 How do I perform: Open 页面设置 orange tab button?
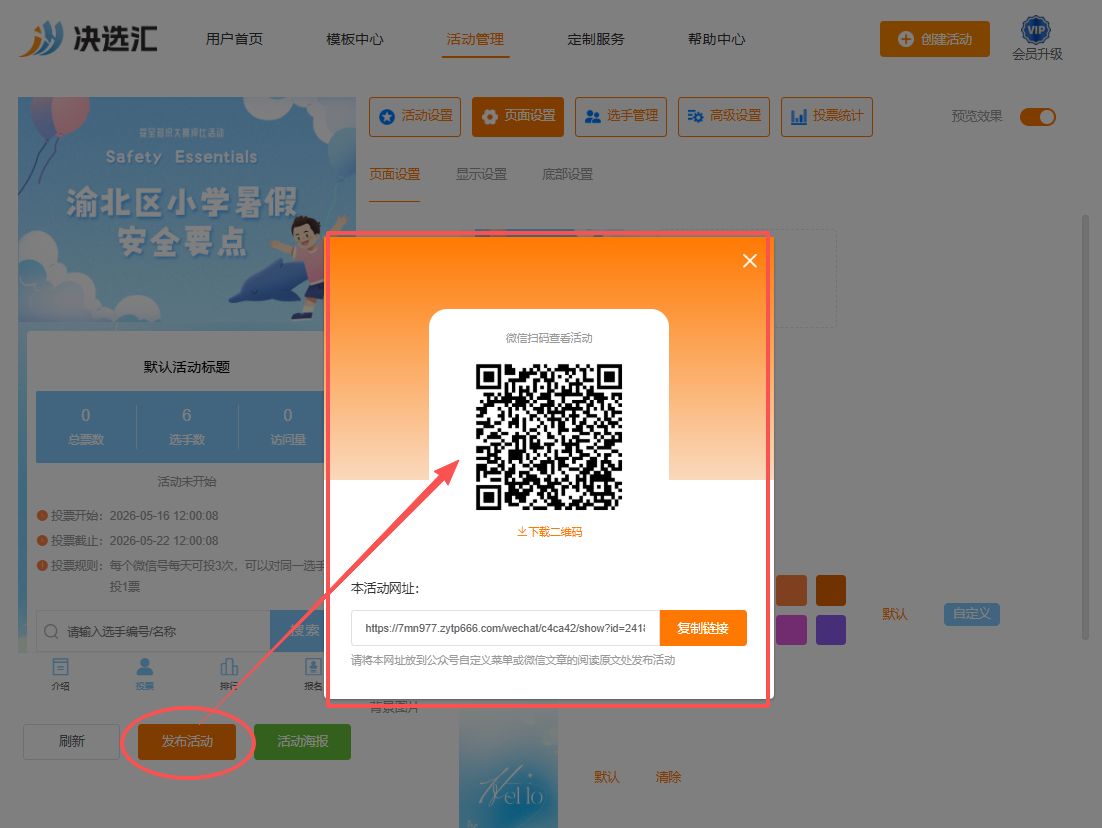(518, 117)
